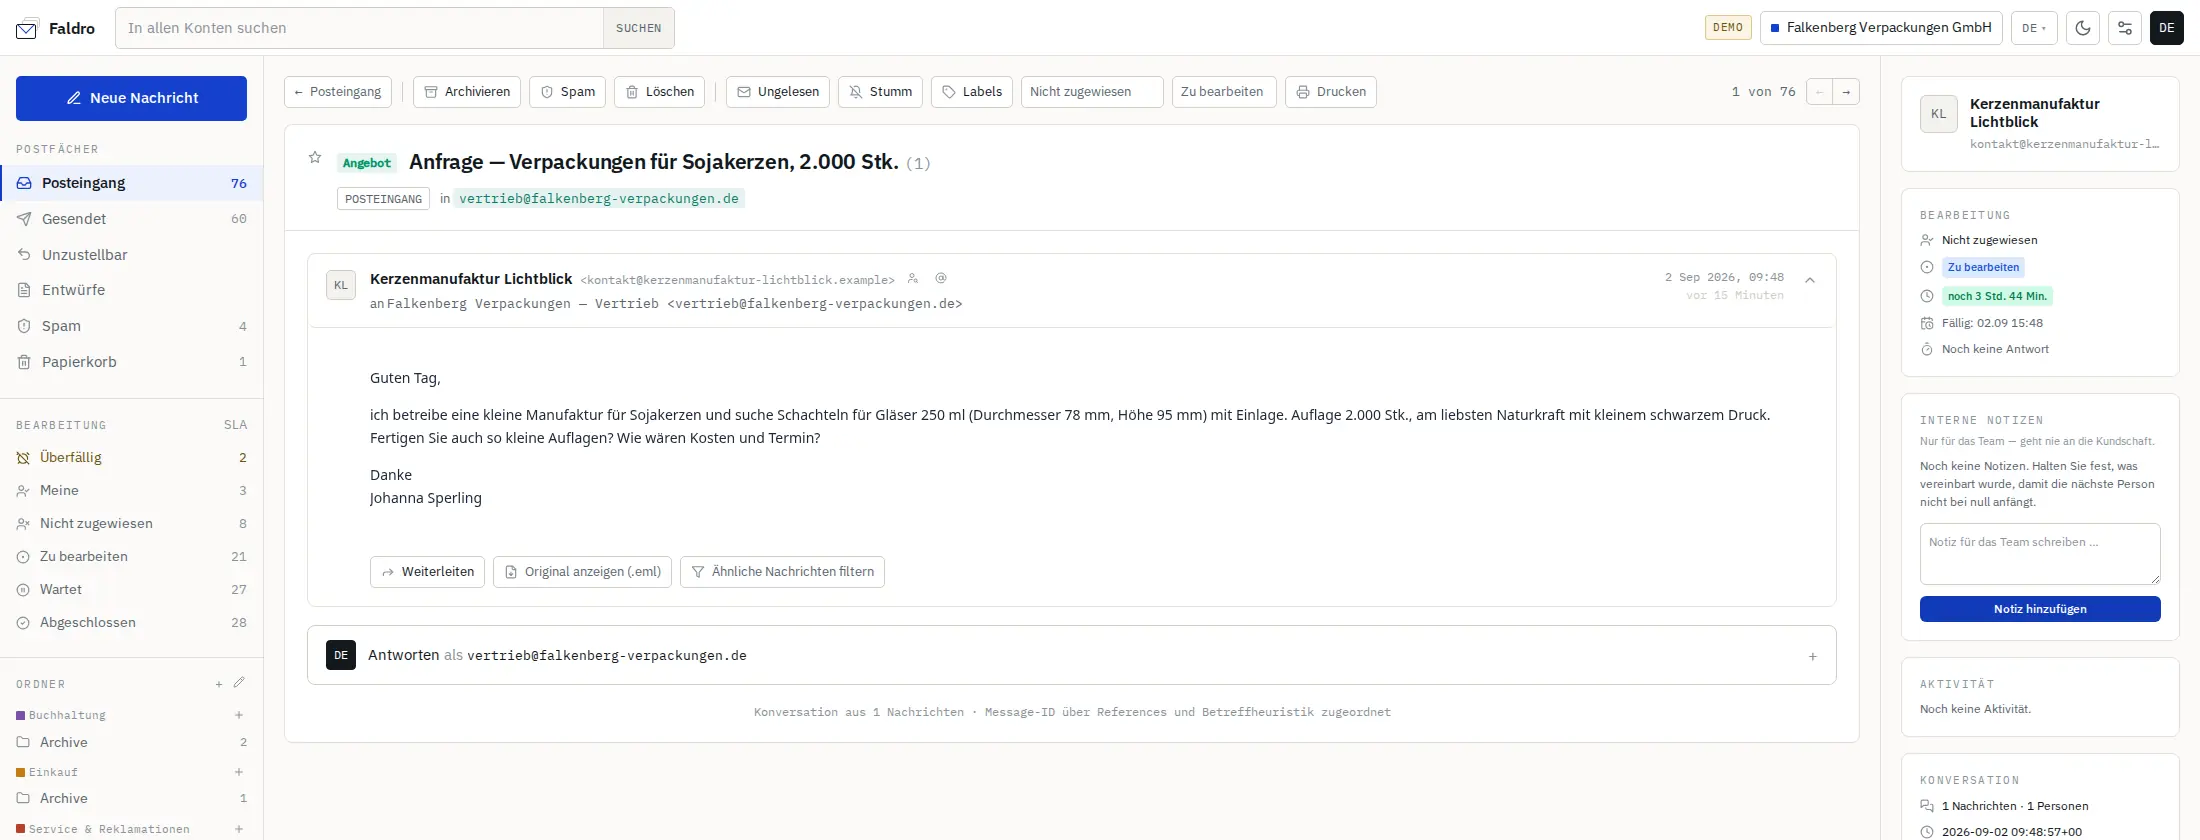2200x840 pixels.
Task: Open Falkenberg Verpackungen GmbH account selector
Action: pyautogui.click(x=1881, y=28)
